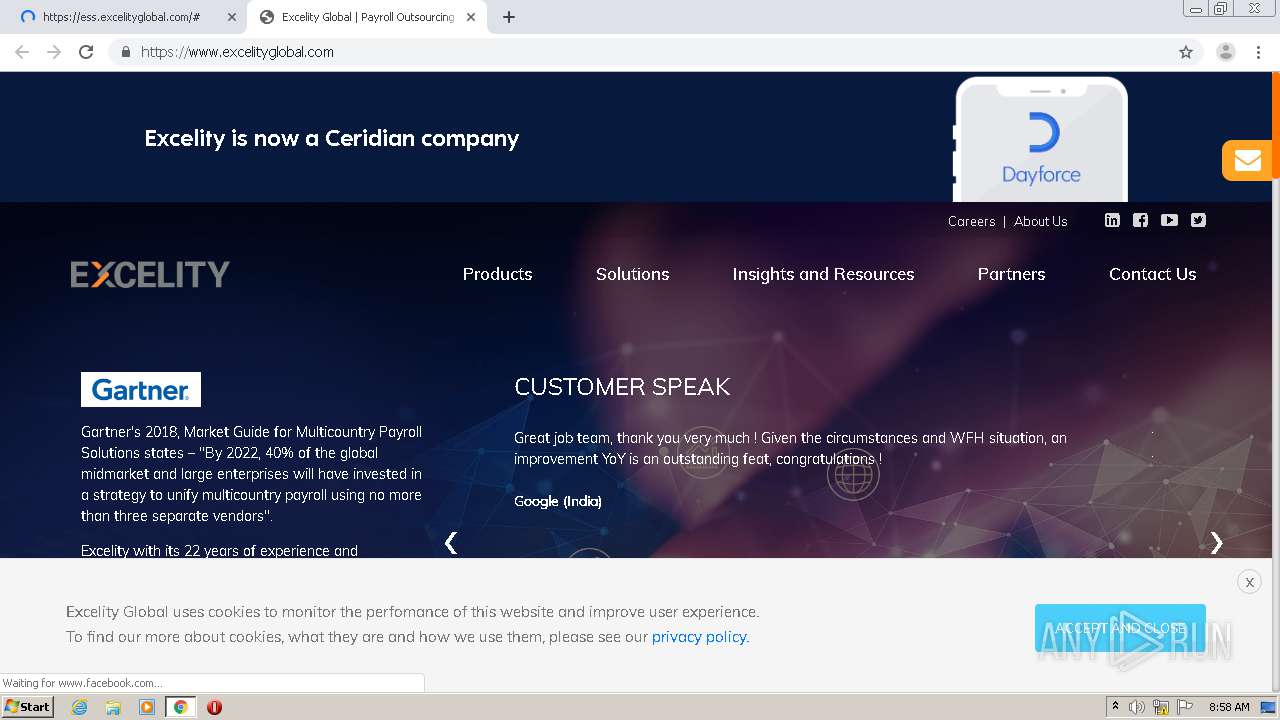The image size is (1280, 720).
Task: Open the Windows Start menu
Action: 27,707
